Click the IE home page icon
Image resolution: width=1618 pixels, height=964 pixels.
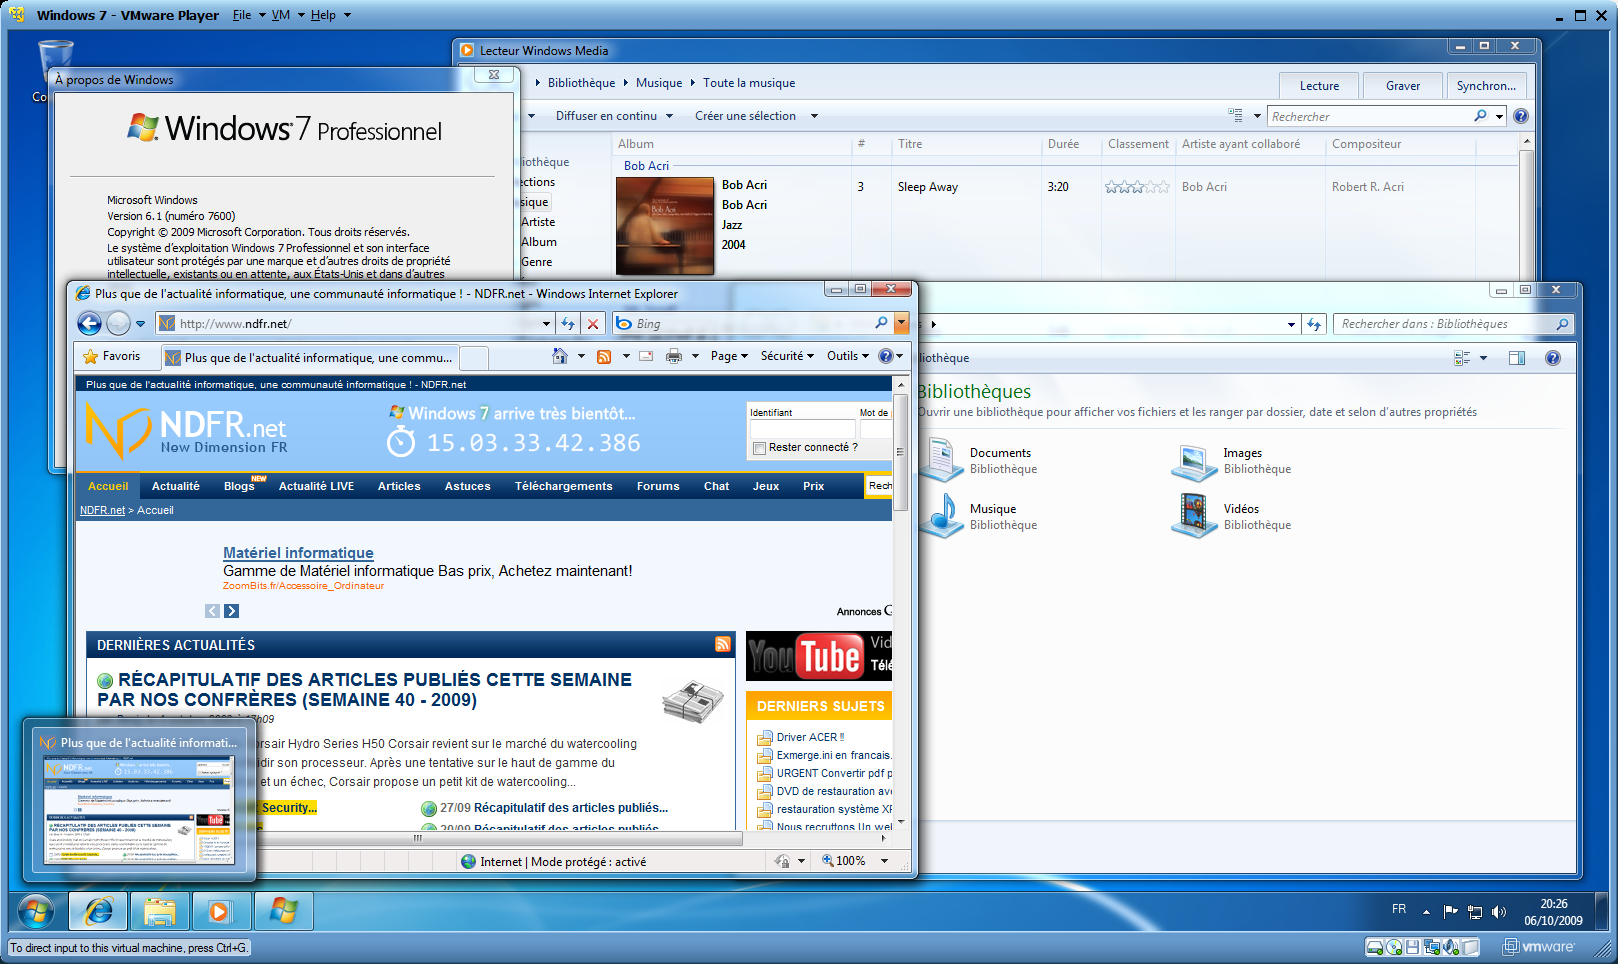click(x=560, y=356)
